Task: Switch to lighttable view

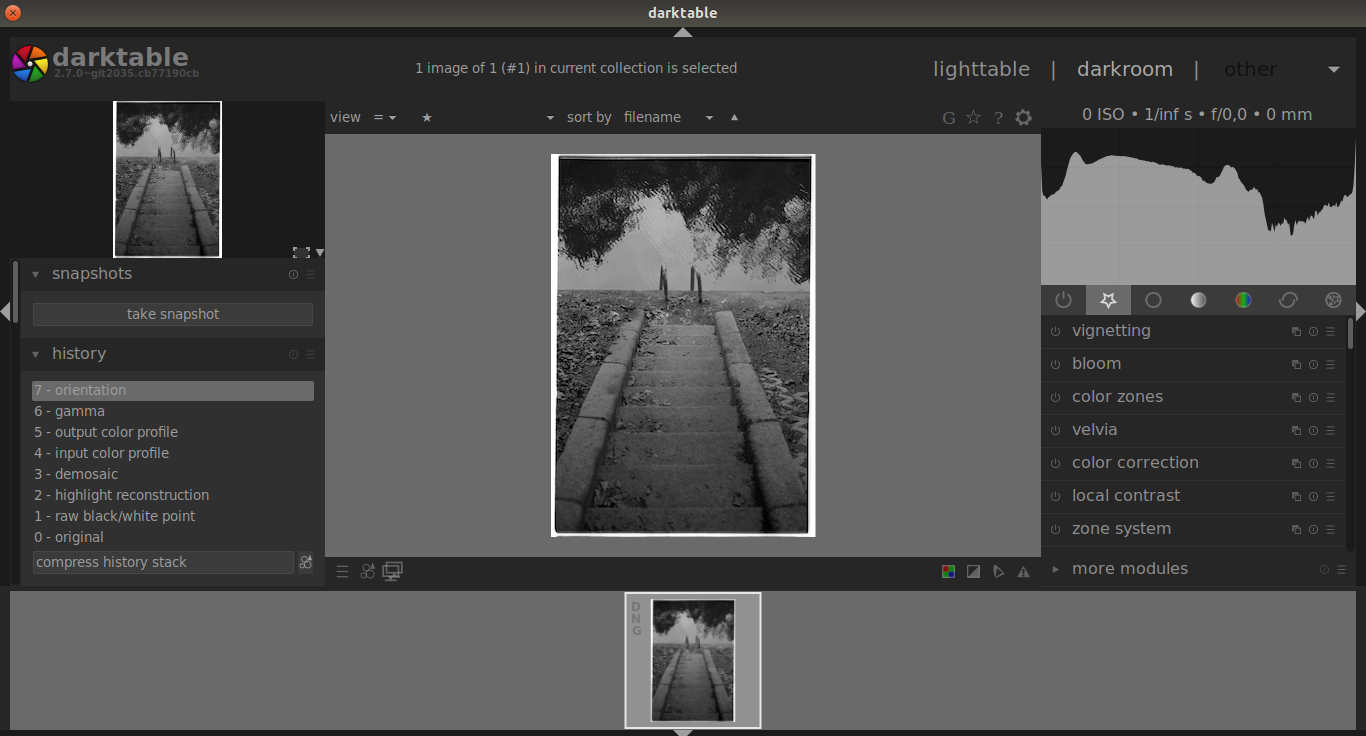Action: (981, 69)
